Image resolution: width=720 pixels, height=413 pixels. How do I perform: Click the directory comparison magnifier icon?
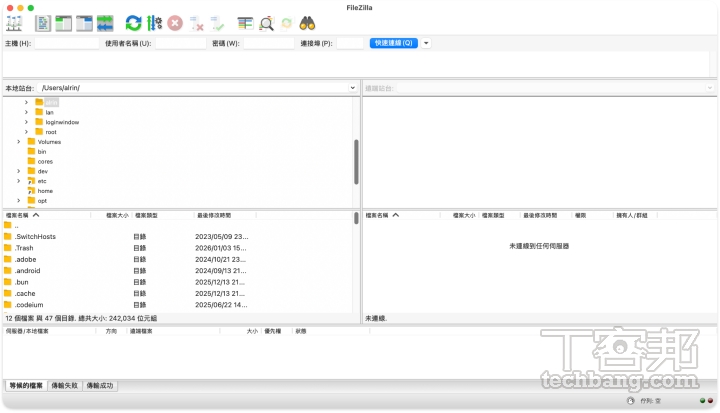click(266, 22)
